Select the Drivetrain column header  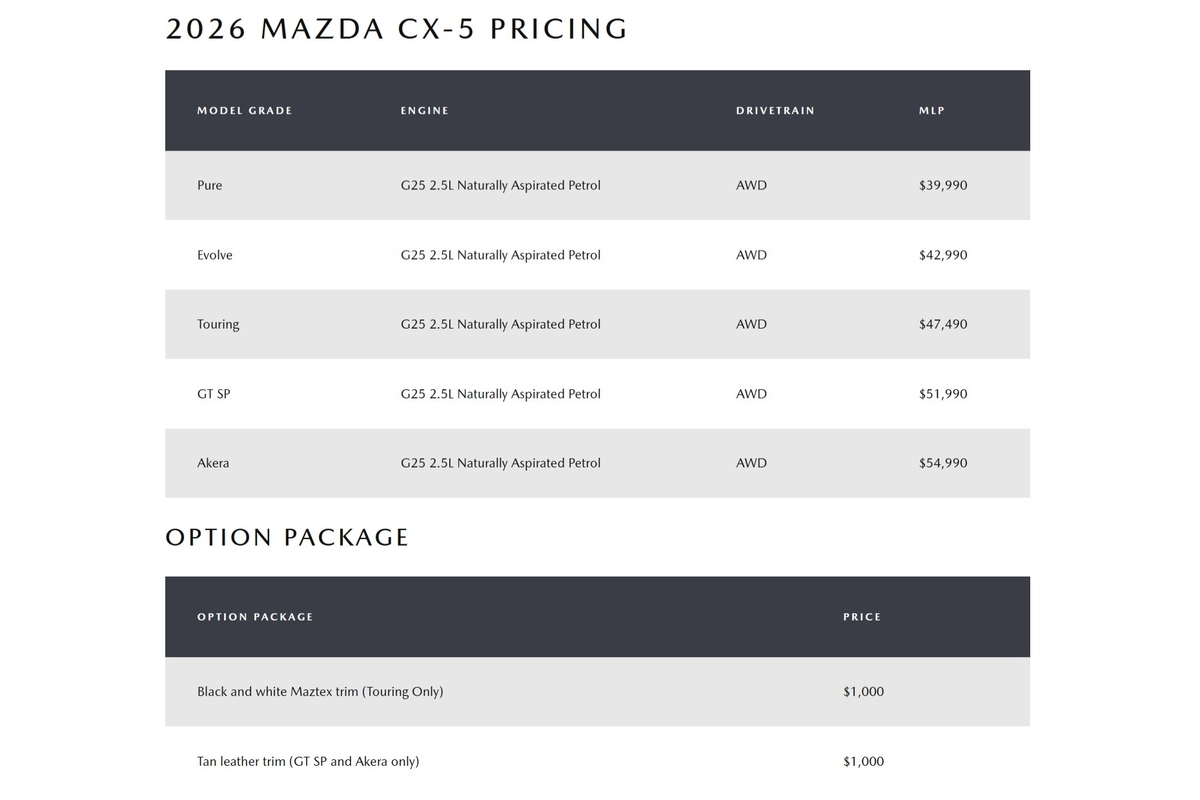[775, 111]
